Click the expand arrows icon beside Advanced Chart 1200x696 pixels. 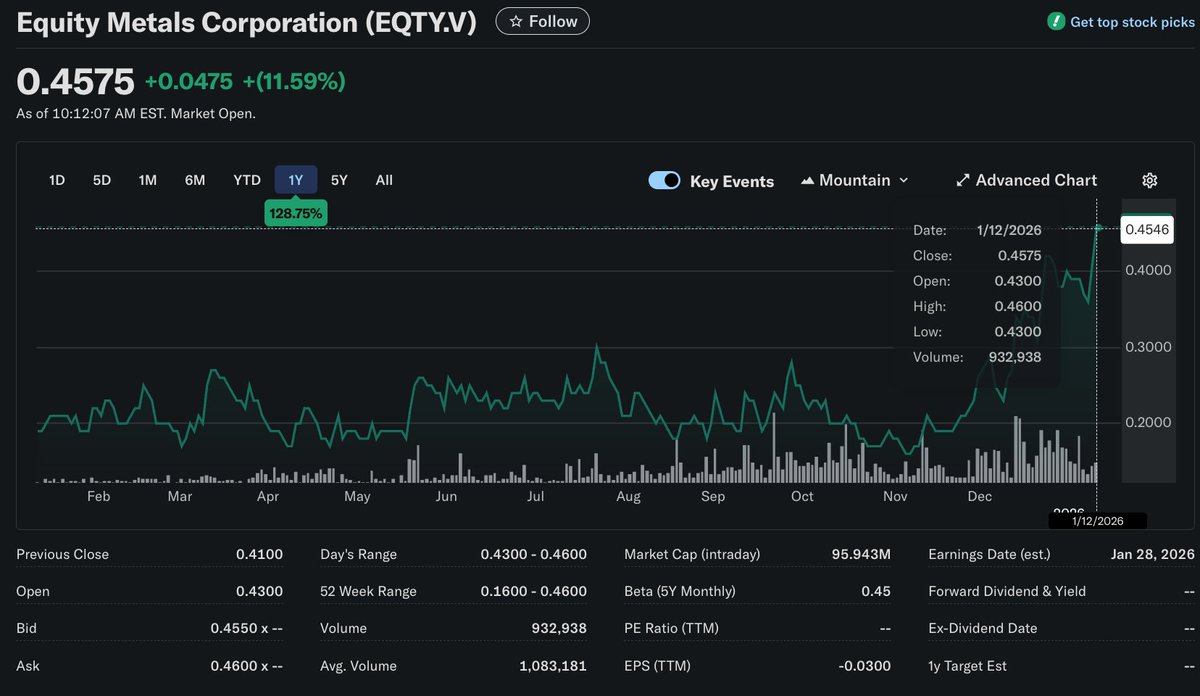963,180
